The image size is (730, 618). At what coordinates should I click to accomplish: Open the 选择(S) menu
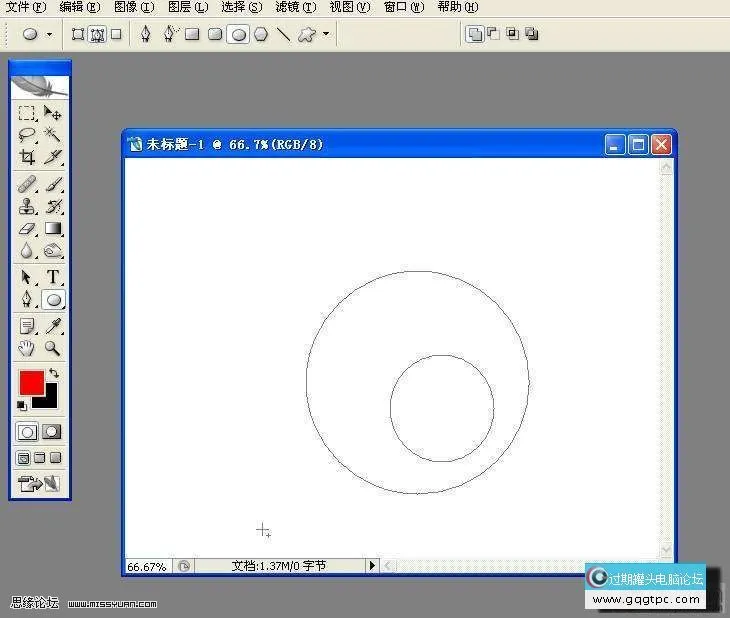pyautogui.click(x=242, y=7)
